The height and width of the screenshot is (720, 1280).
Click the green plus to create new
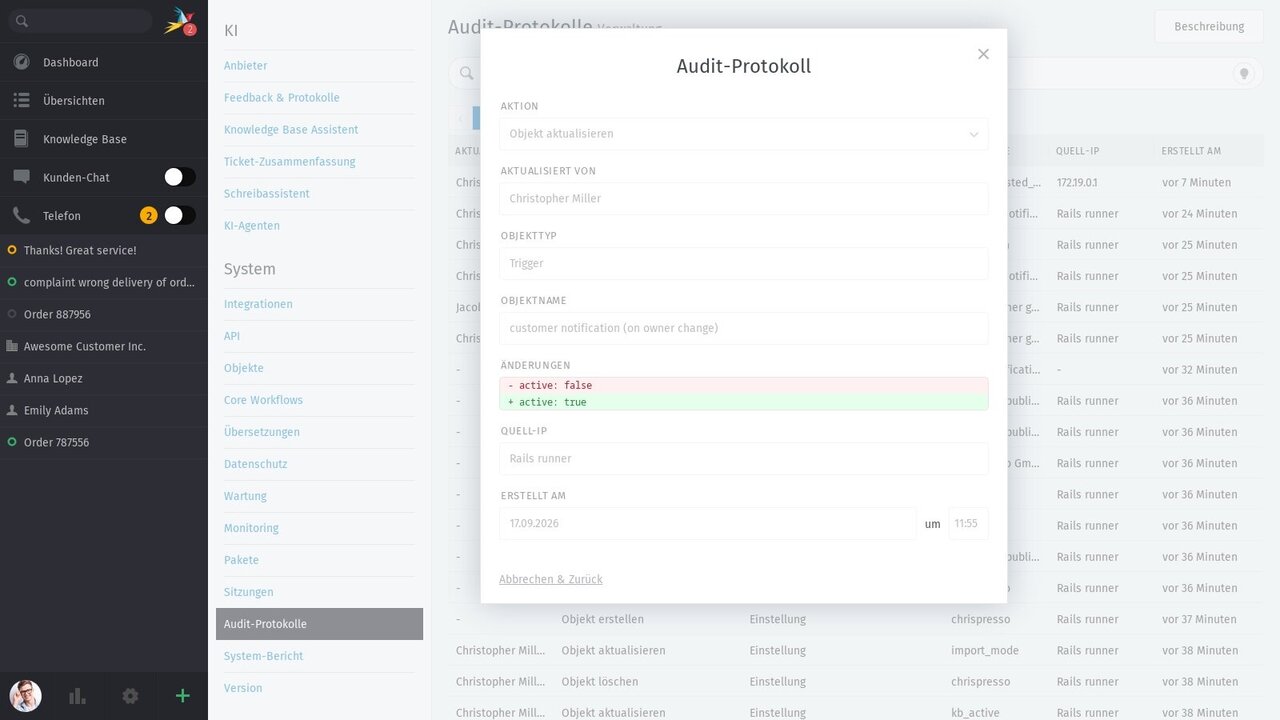[182, 696]
